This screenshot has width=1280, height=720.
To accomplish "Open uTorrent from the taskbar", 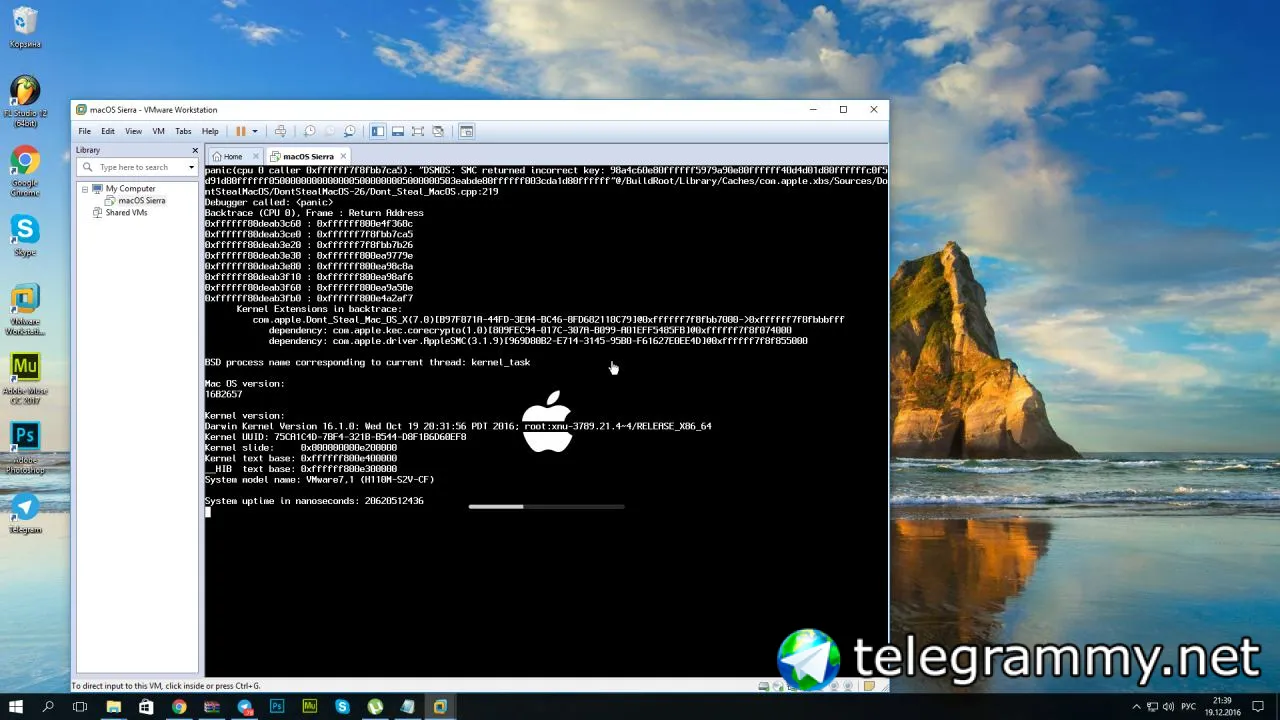I will 375,707.
